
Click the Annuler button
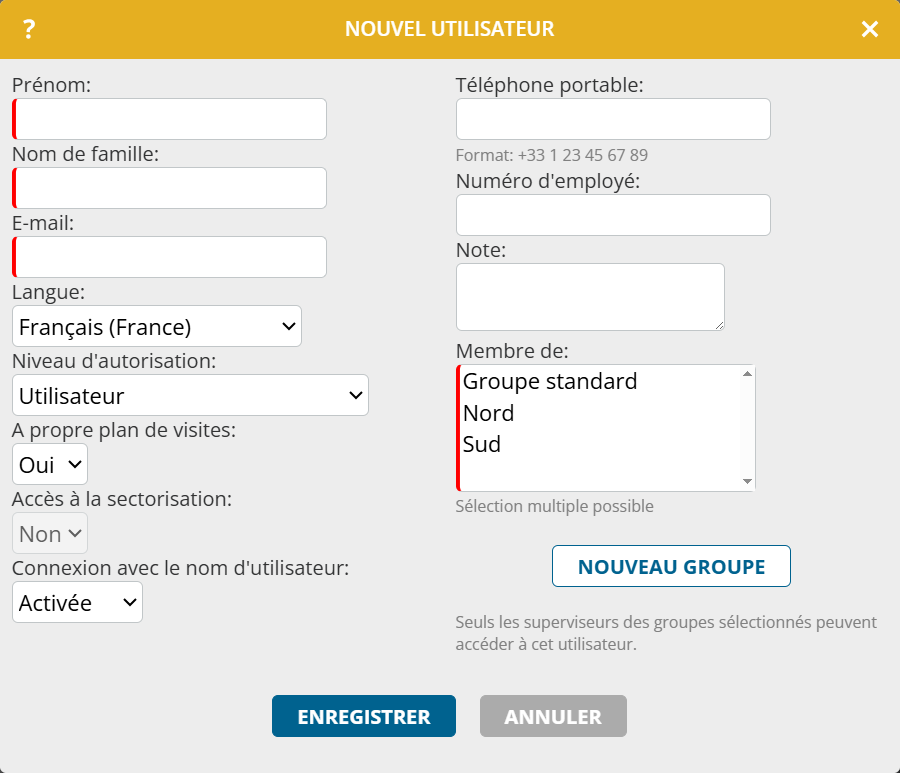(553, 716)
